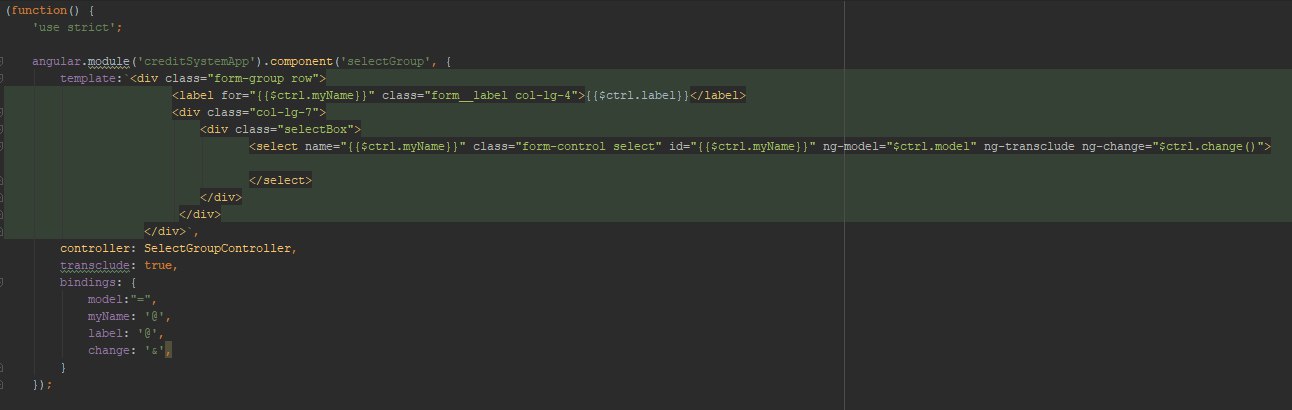Place cursor on 'use strict' string

[77, 27]
